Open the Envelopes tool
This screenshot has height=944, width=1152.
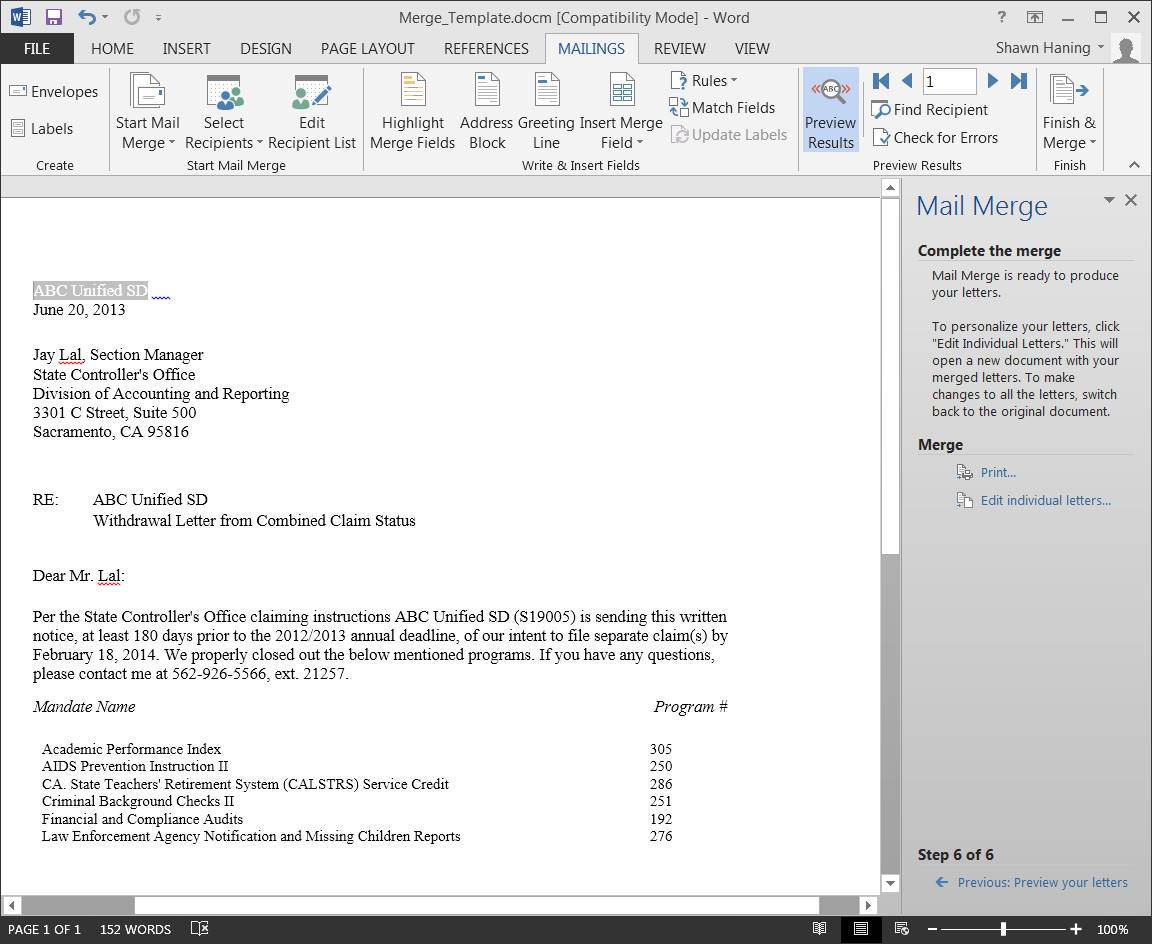[x=54, y=92]
